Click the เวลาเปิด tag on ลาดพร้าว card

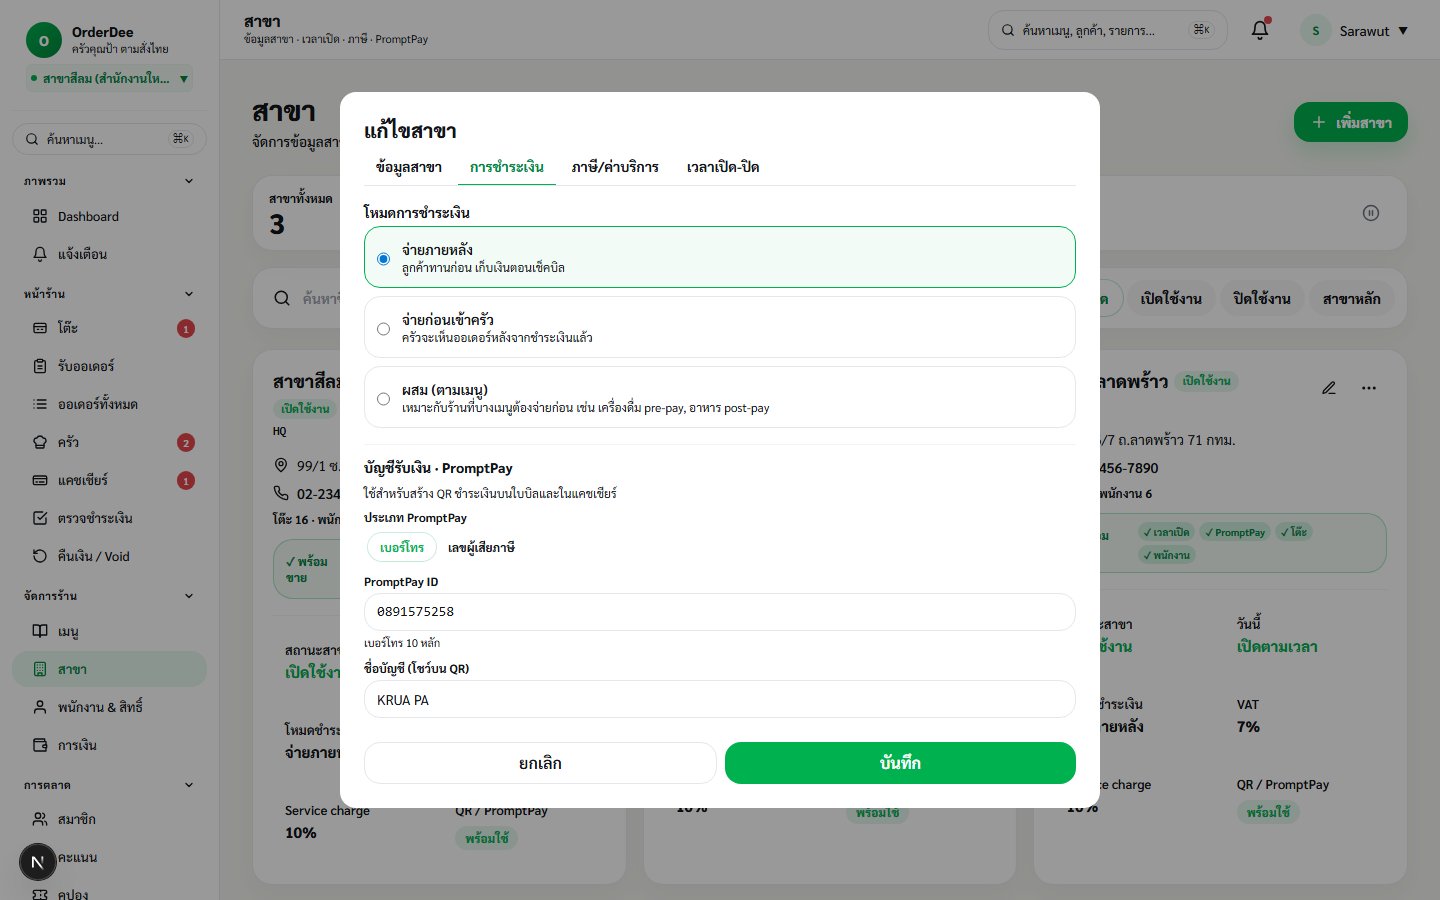coord(1167,532)
